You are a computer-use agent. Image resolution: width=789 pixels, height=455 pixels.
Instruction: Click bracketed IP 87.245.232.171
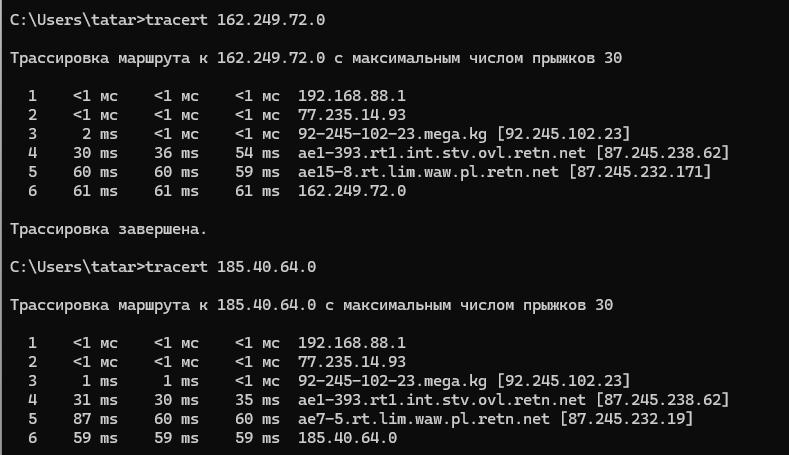pos(640,172)
